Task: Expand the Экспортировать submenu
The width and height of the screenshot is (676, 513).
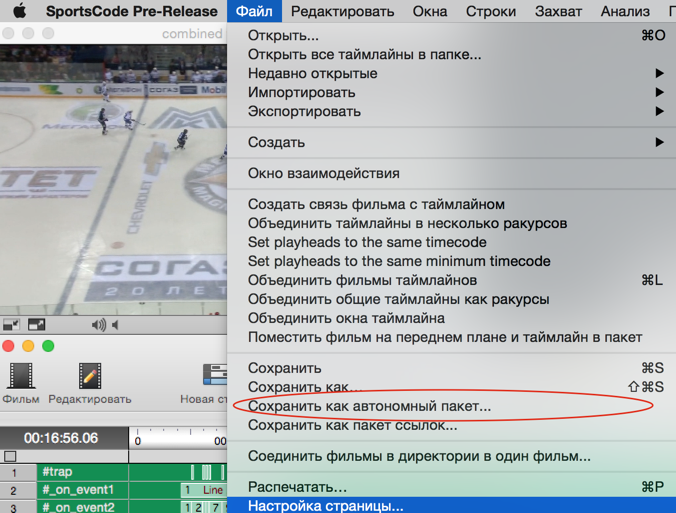Action: tap(451, 111)
